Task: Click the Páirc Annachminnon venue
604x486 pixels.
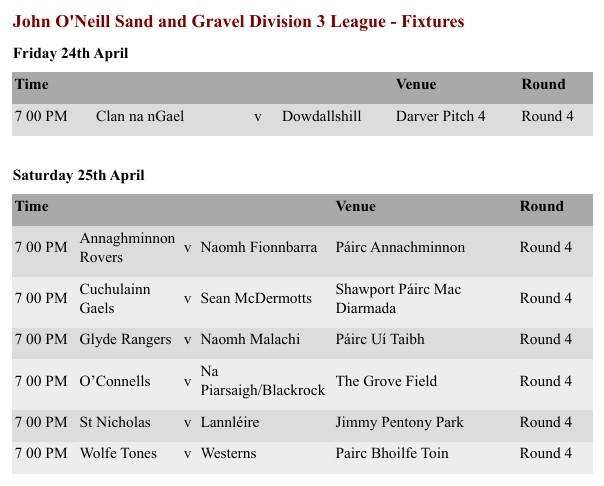Action: pos(400,248)
